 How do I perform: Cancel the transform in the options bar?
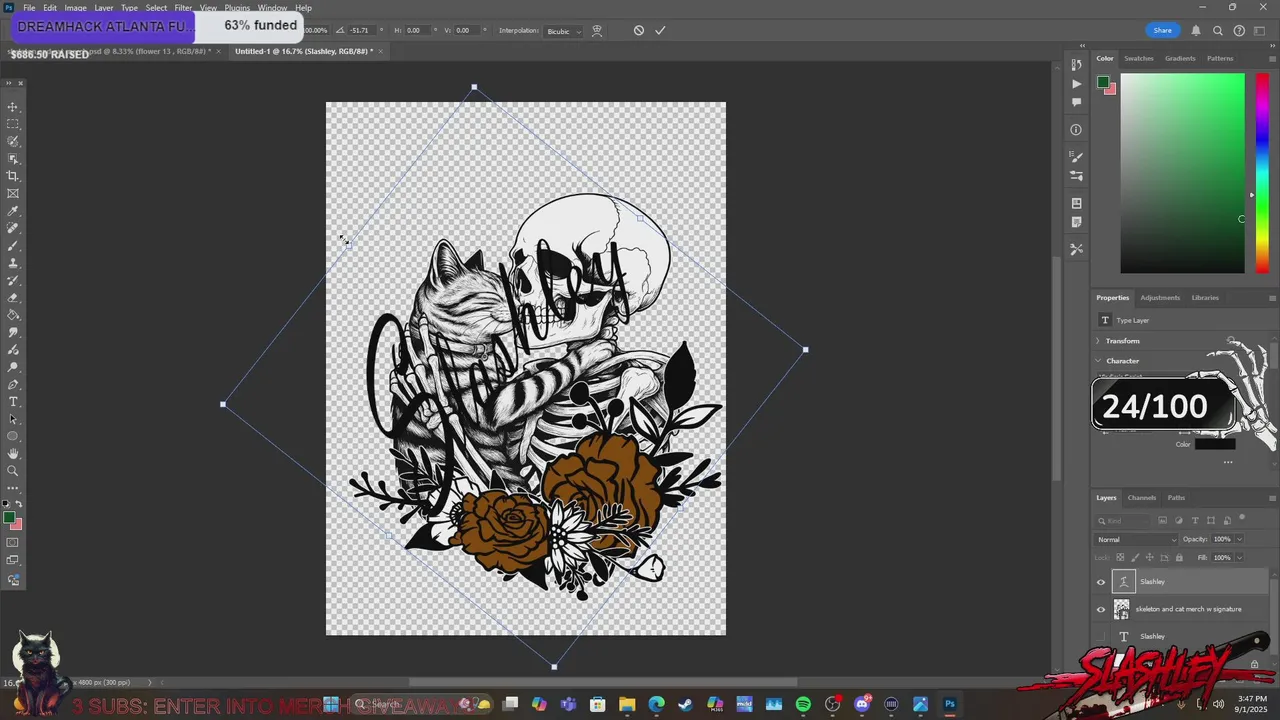pos(639,30)
